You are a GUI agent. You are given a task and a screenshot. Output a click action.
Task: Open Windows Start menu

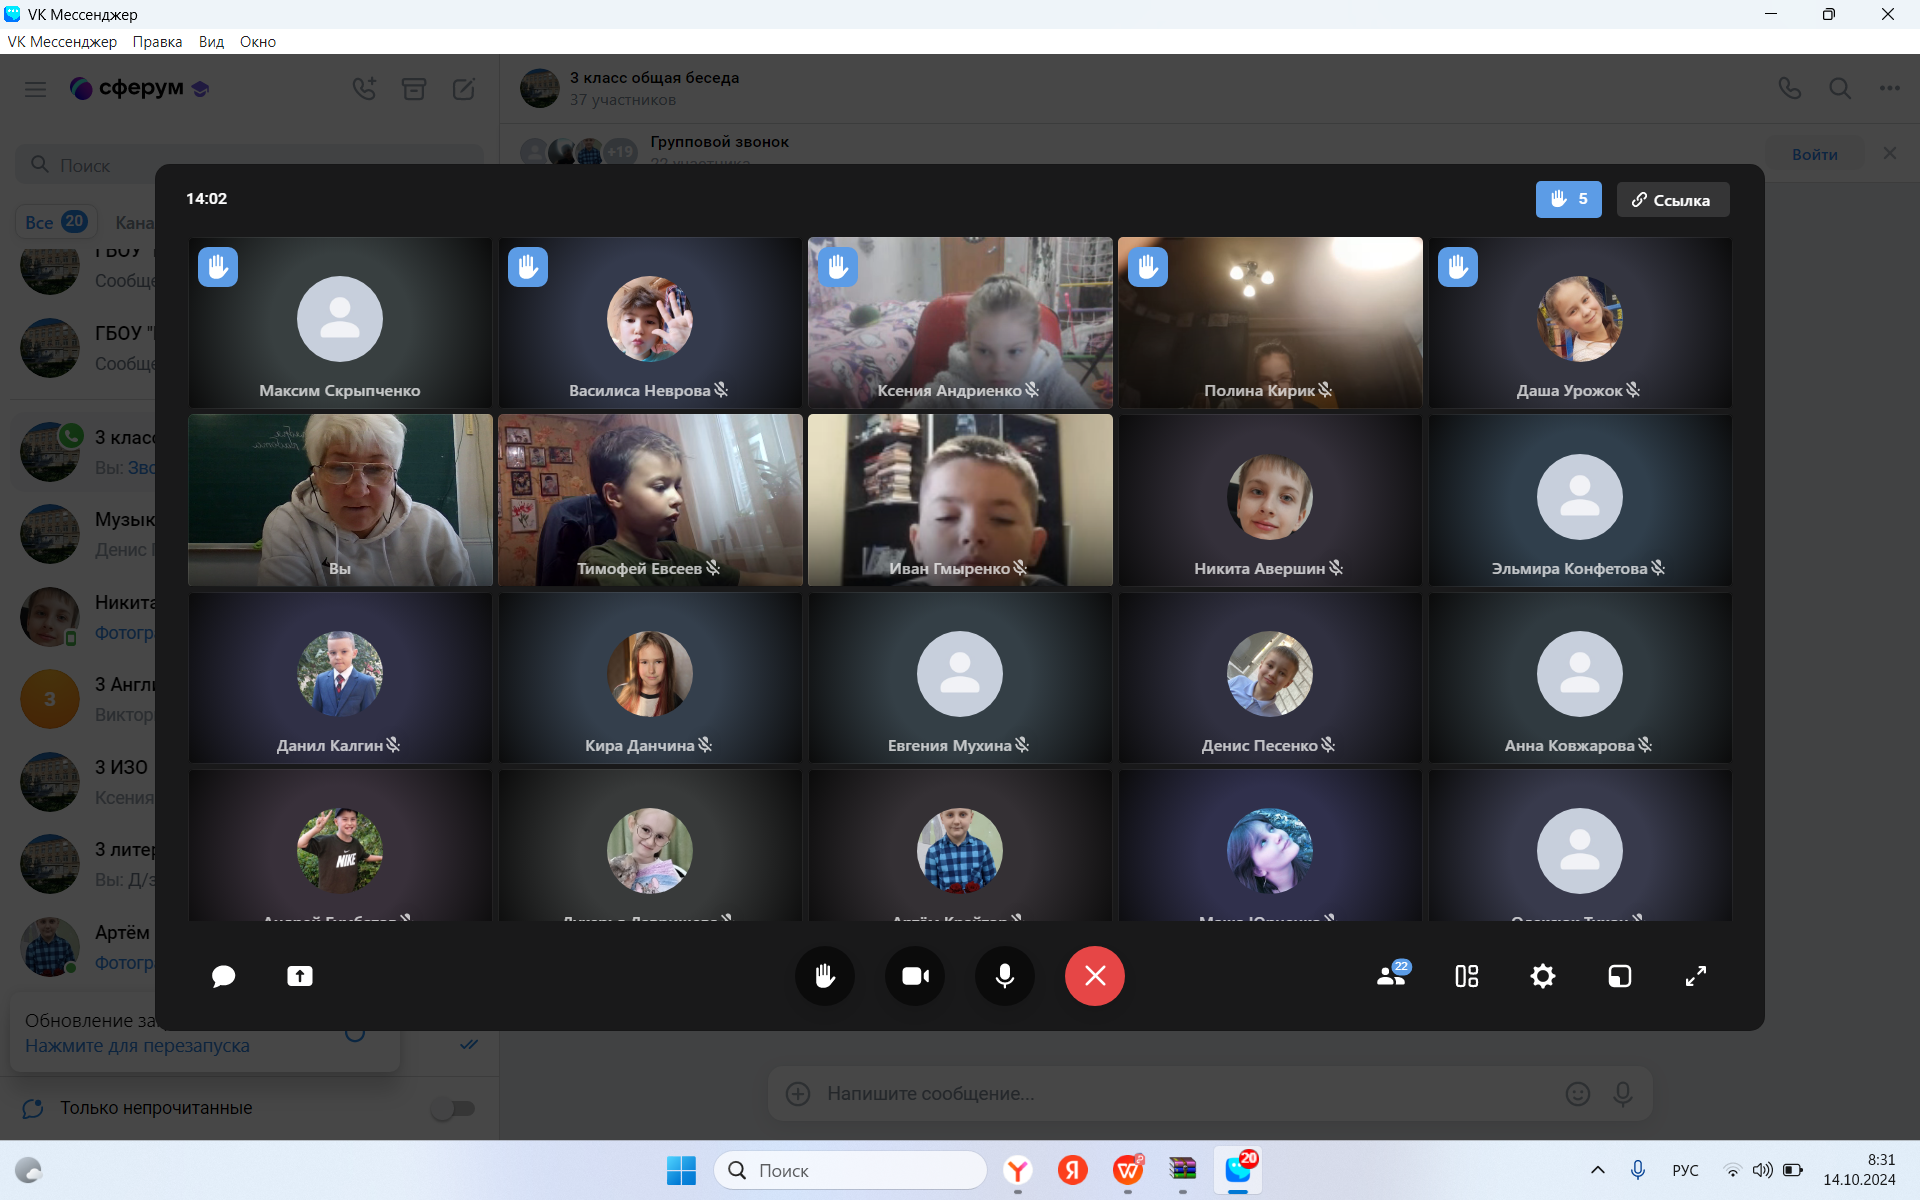tap(682, 1170)
